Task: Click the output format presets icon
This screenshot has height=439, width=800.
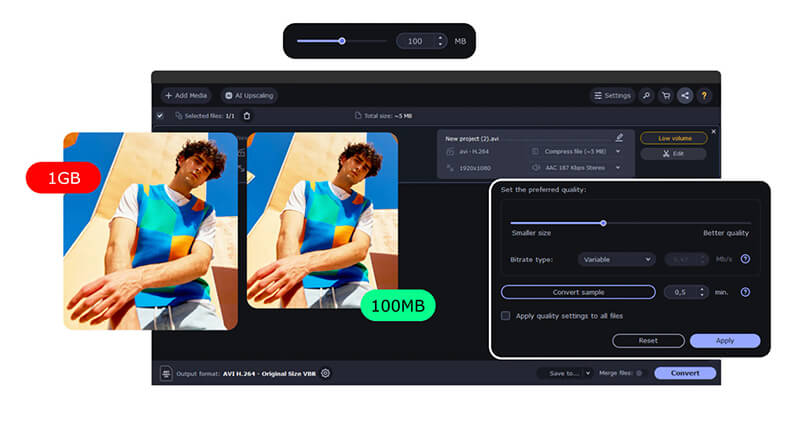Action: (166, 374)
